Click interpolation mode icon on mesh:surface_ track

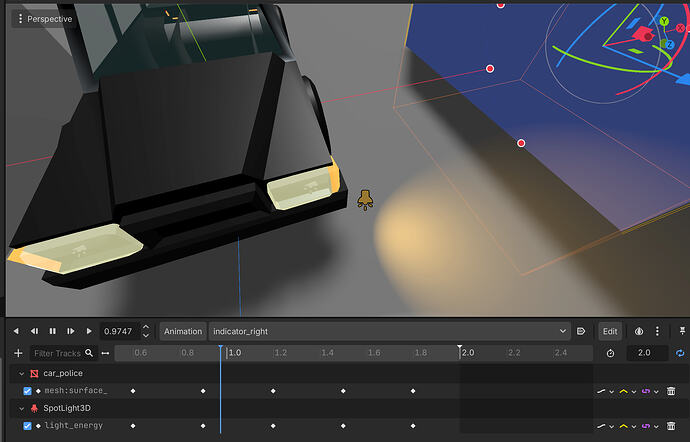pos(624,391)
